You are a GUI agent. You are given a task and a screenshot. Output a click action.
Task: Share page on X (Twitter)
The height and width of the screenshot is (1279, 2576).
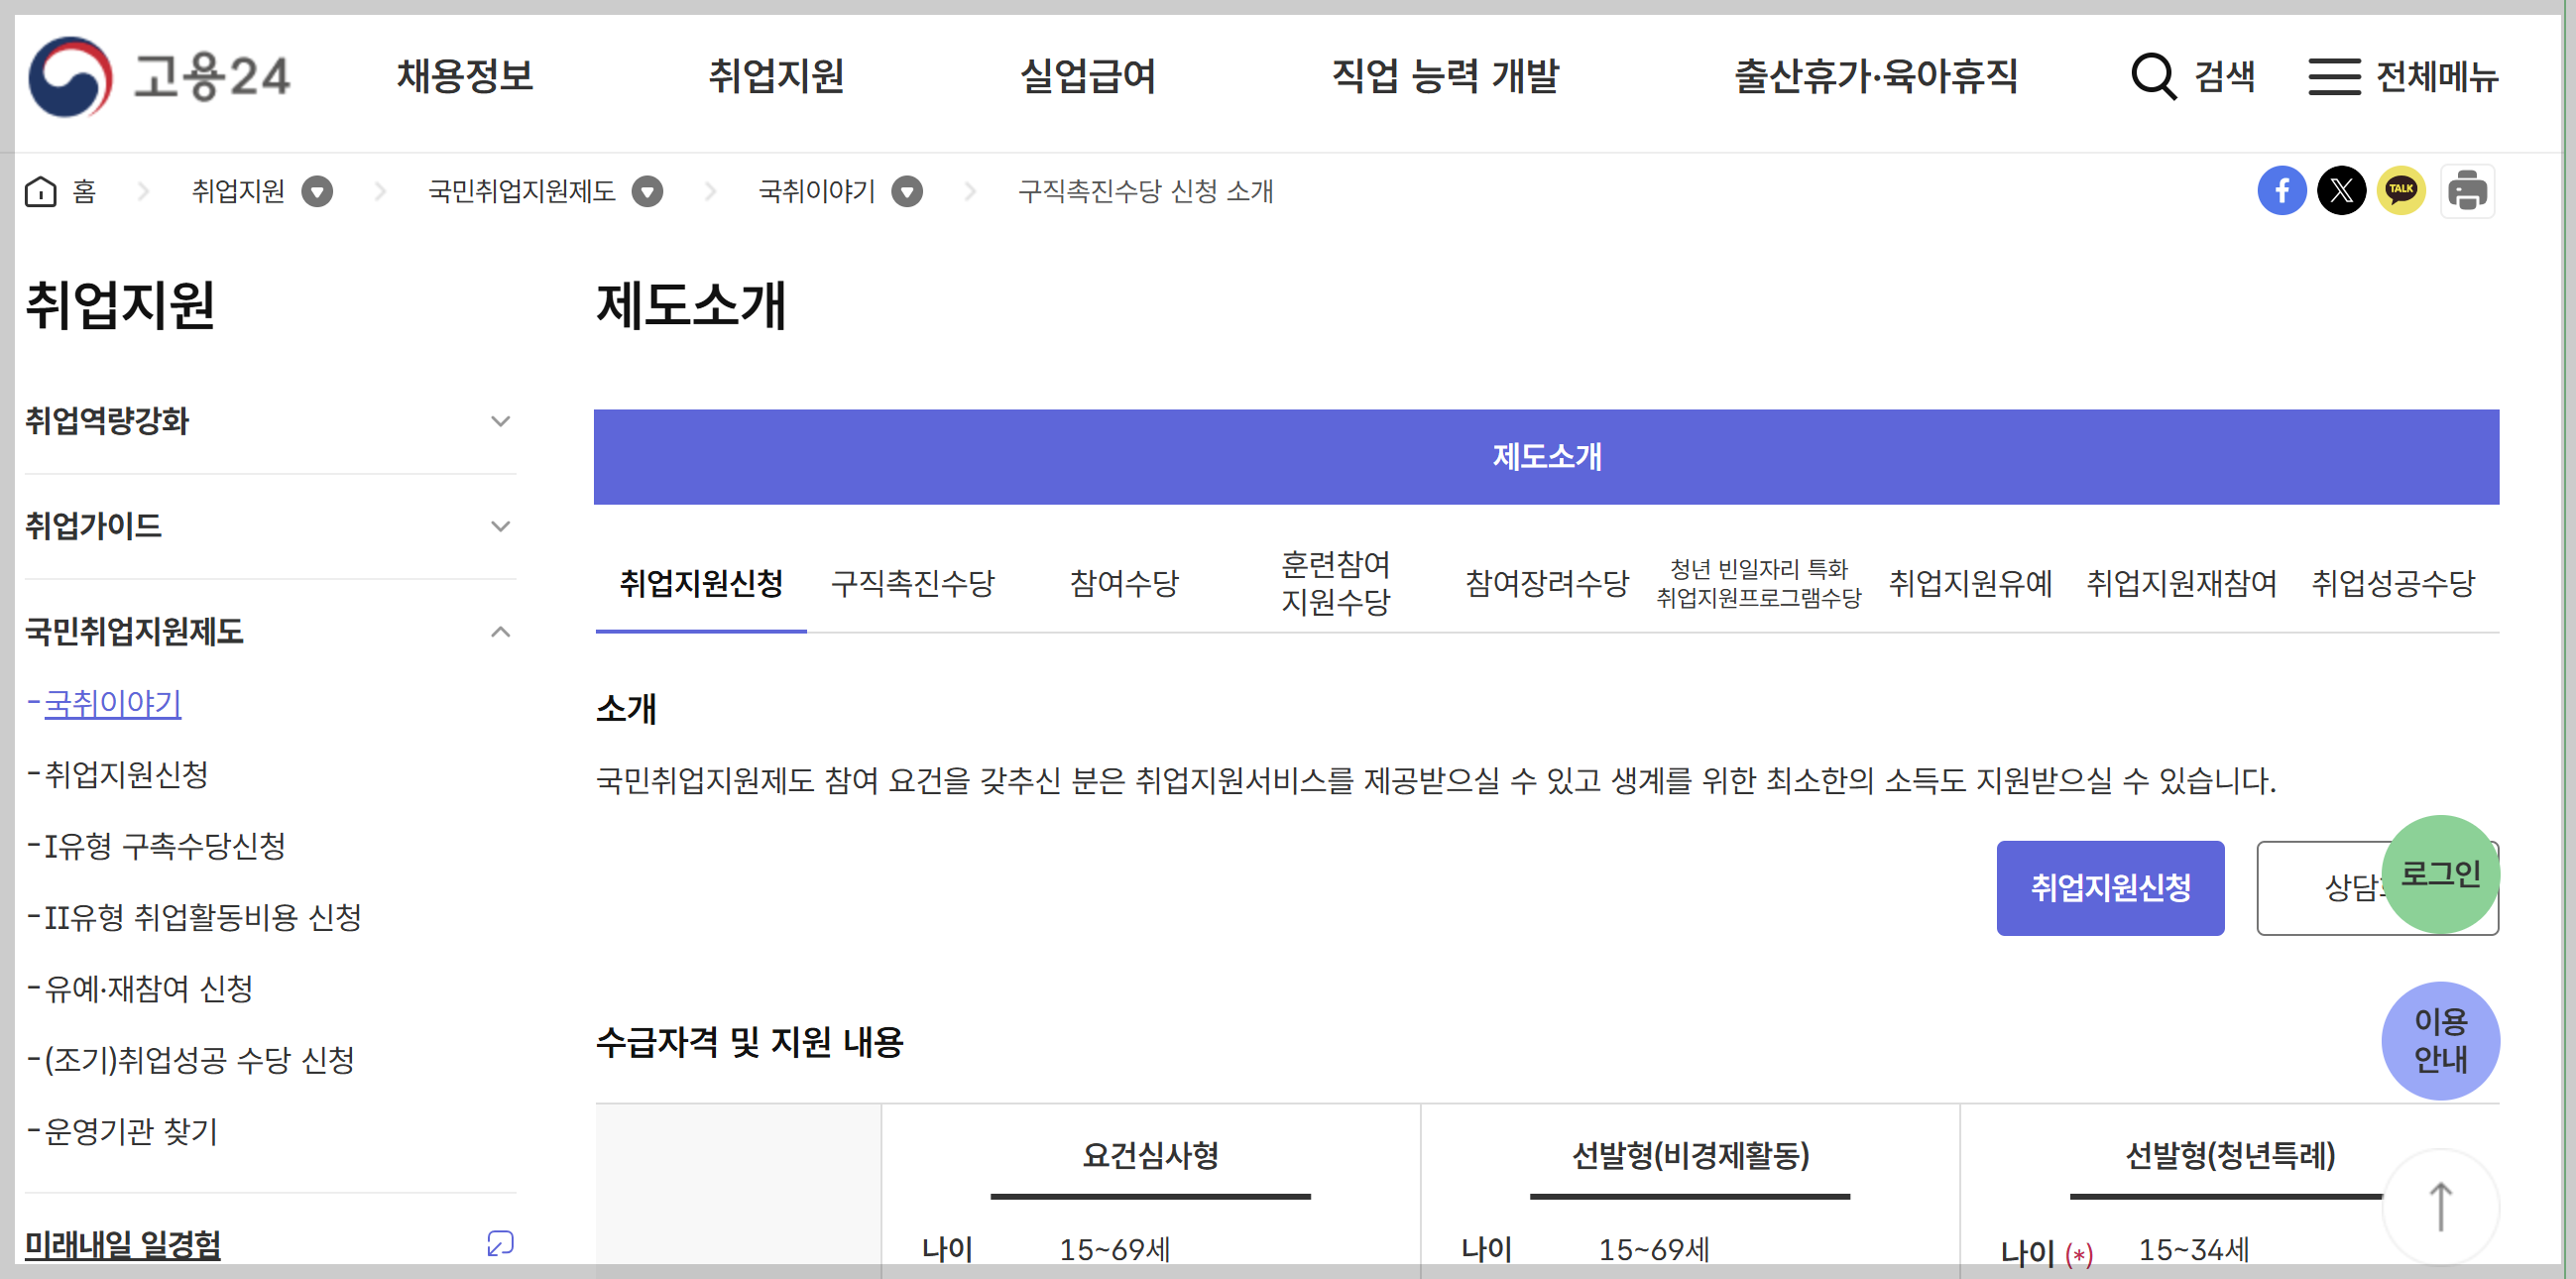[x=2341, y=190]
